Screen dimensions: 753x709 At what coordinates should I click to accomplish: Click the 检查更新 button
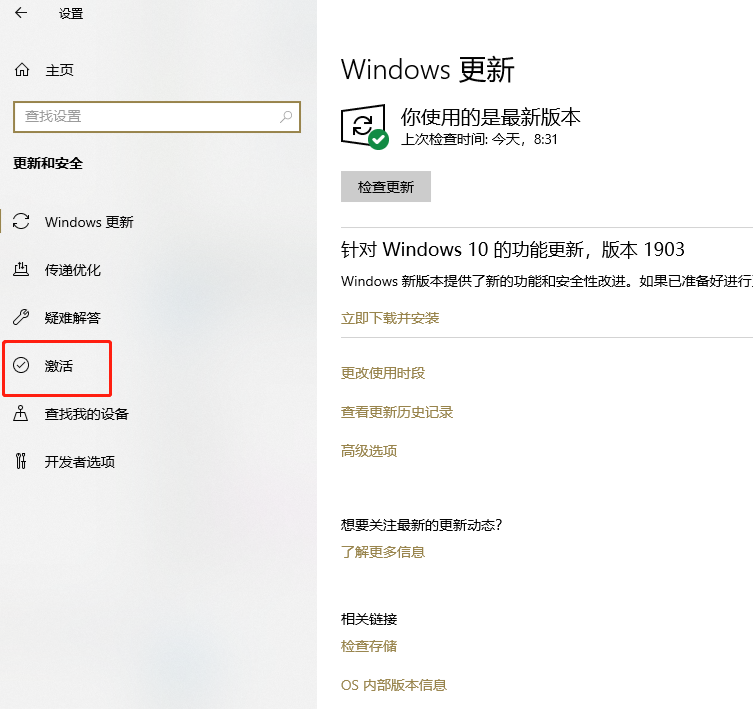[x=386, y=186]
